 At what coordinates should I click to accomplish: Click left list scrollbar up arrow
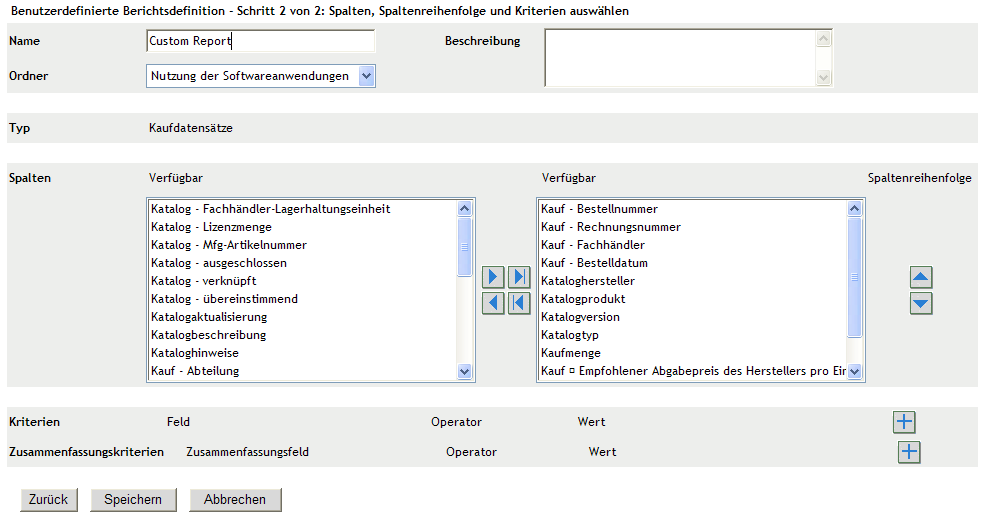pos(464,208)
